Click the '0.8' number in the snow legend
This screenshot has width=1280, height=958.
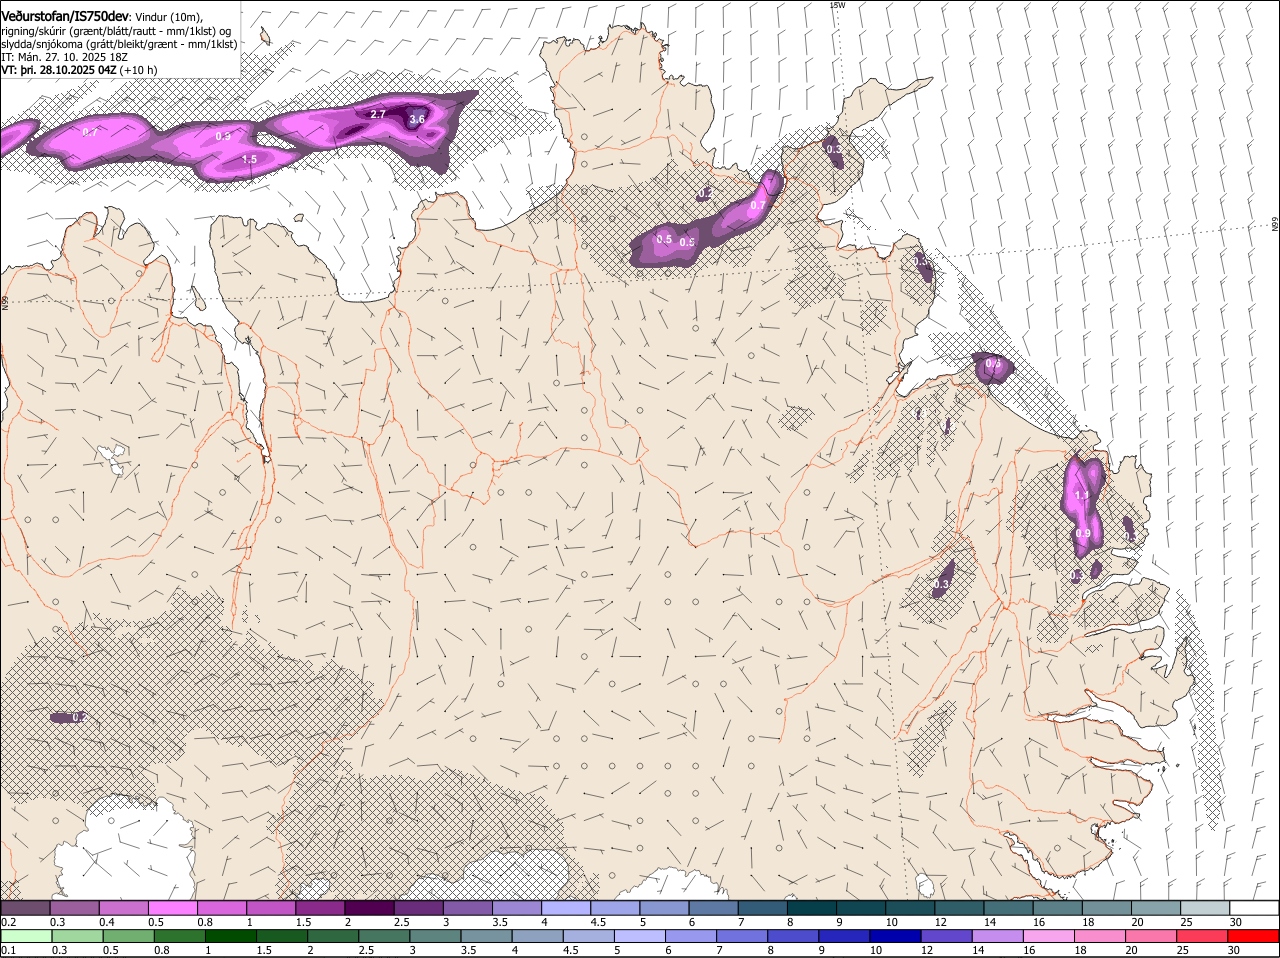[205, 921]
